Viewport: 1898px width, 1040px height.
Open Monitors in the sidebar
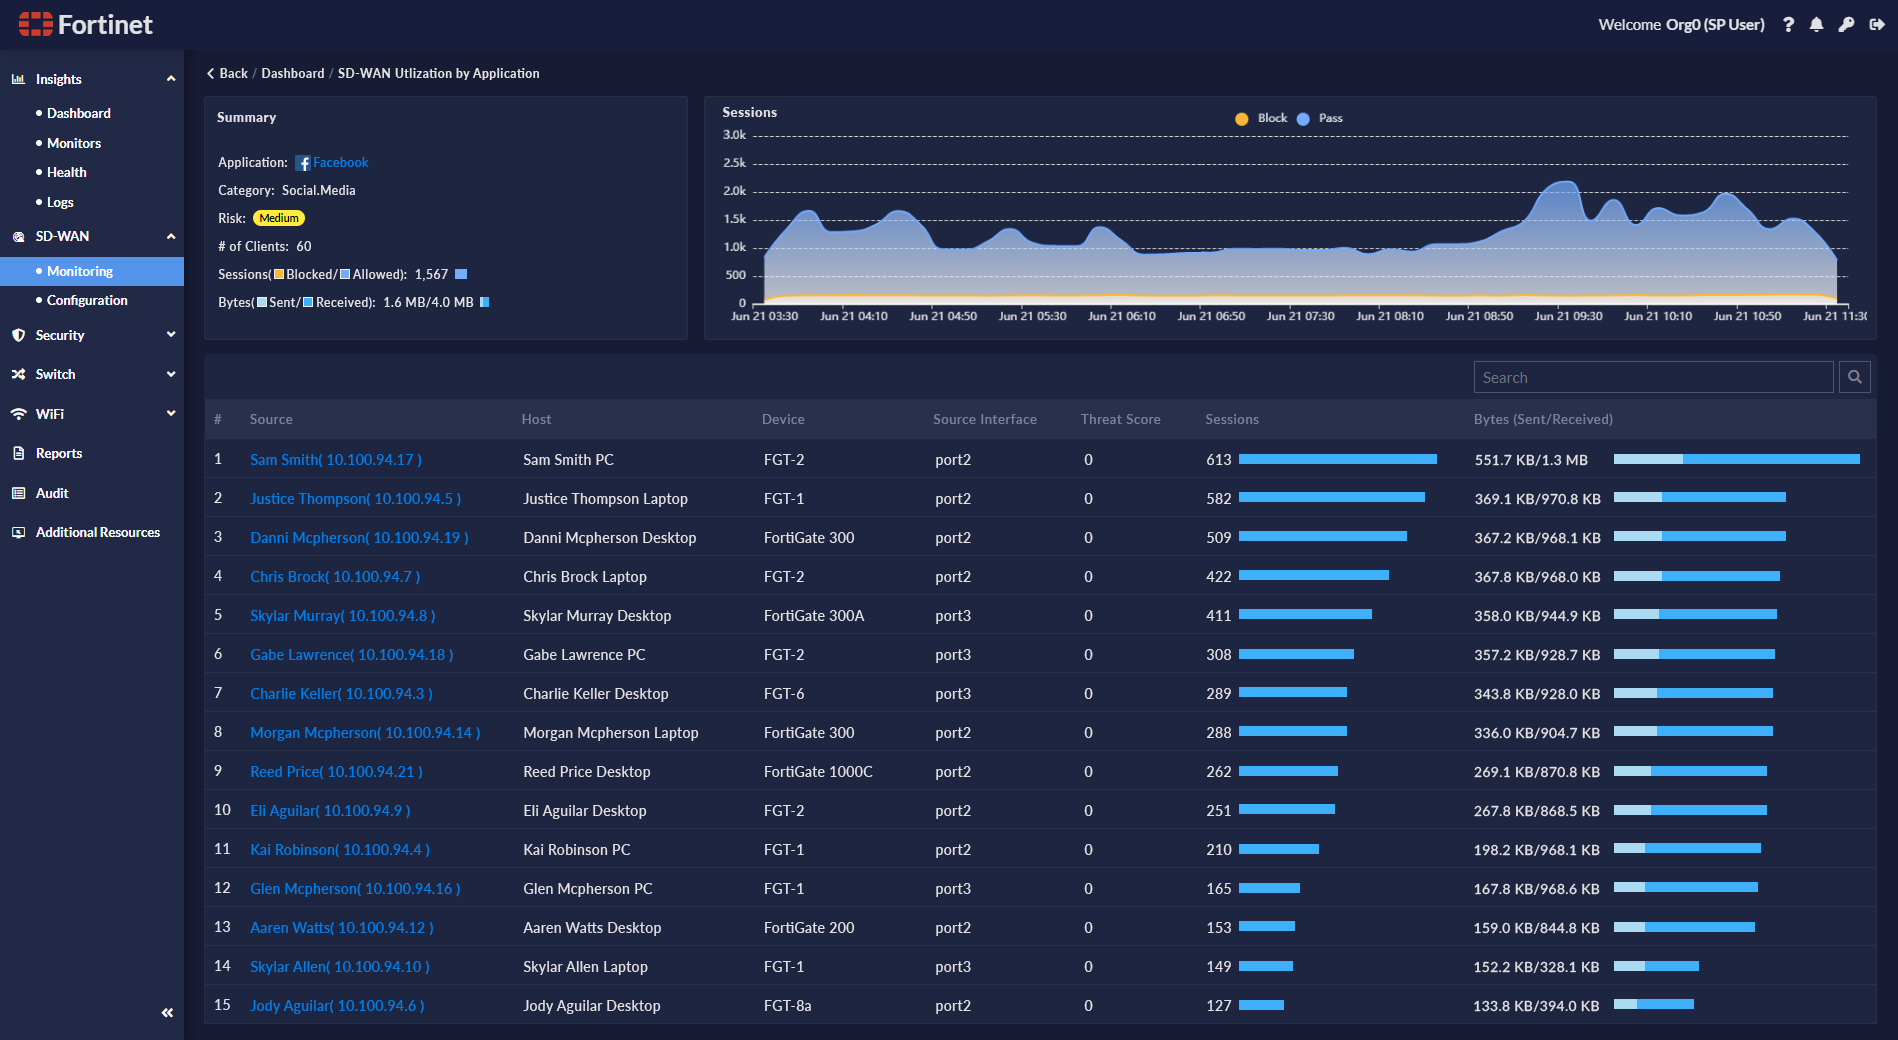click(x=74, y=143)
